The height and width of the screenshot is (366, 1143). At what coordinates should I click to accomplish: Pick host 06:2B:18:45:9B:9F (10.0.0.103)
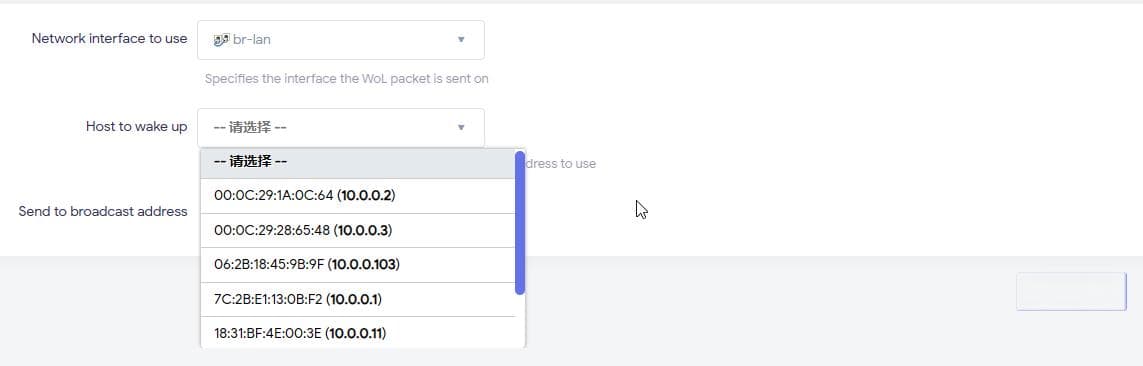358,265
